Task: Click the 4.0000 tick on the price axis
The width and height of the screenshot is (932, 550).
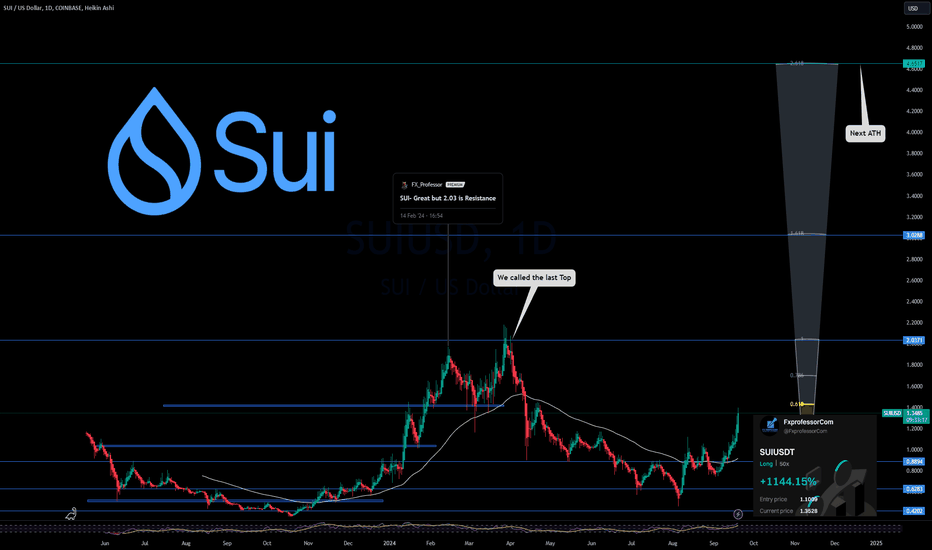Action: 914,133
